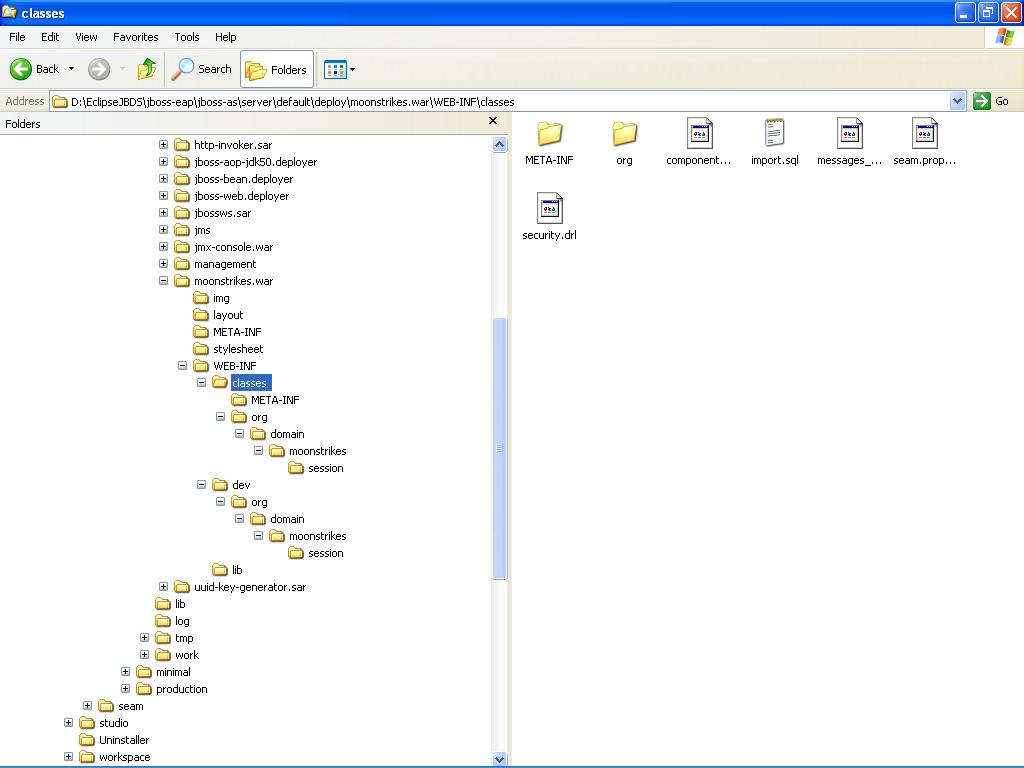Open the Search toolbar button
The height and width of the screenshot is (768, 1024).
click(x=201, y=69)
